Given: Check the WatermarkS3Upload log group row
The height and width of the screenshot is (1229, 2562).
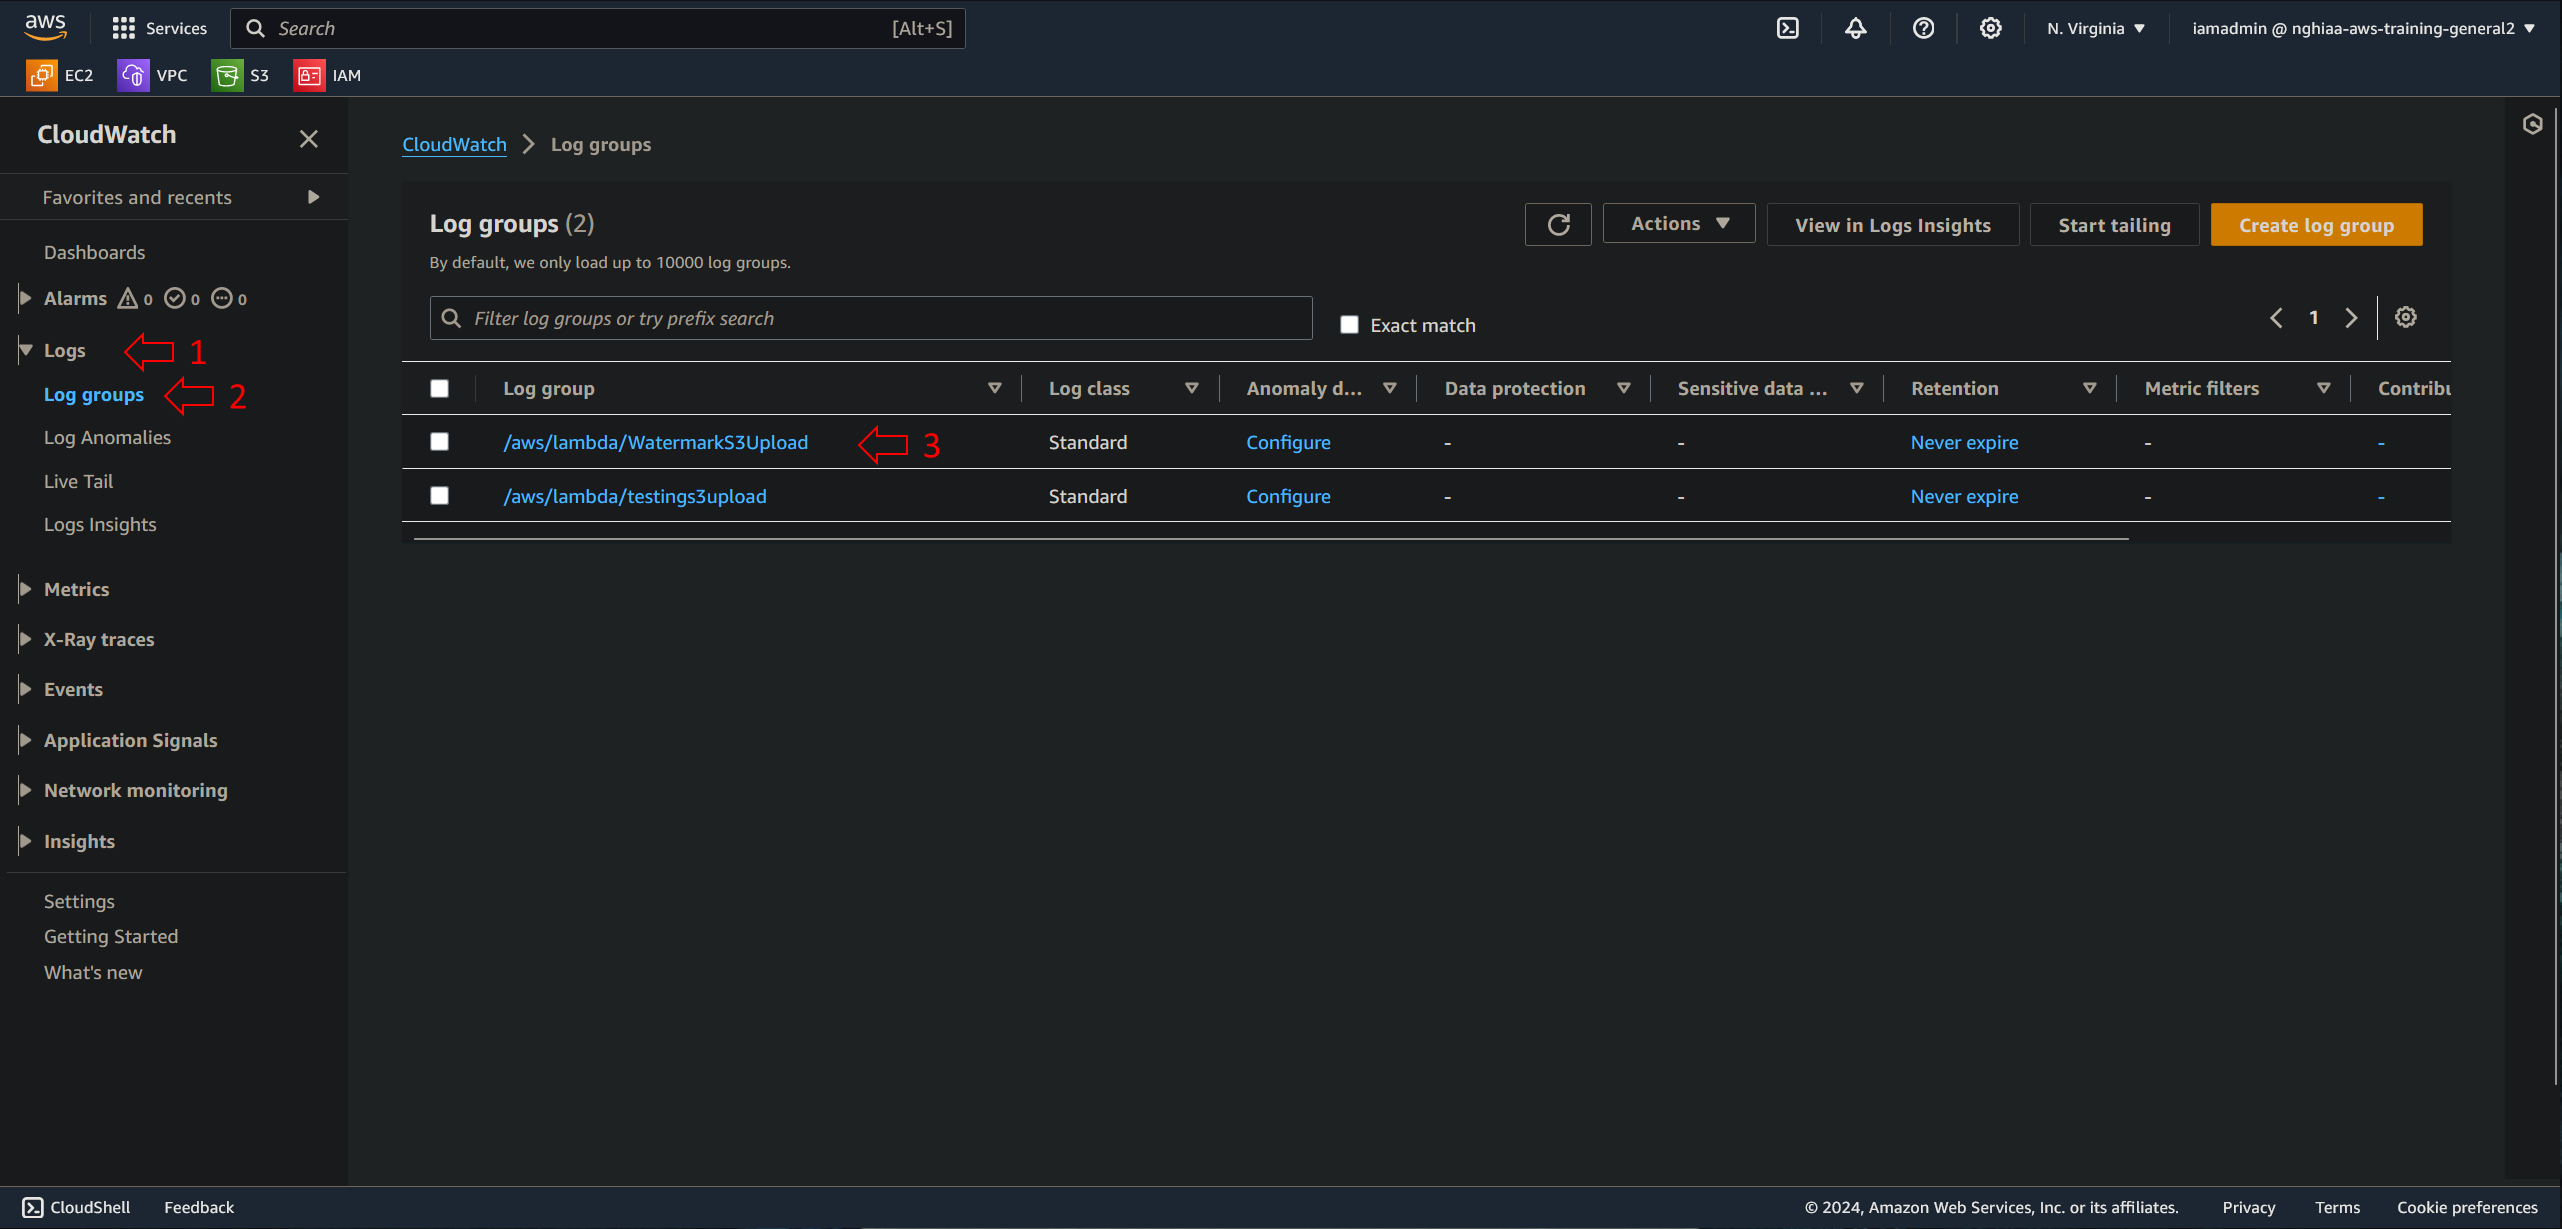Looking at the screenshot, I should pos(439,441).
